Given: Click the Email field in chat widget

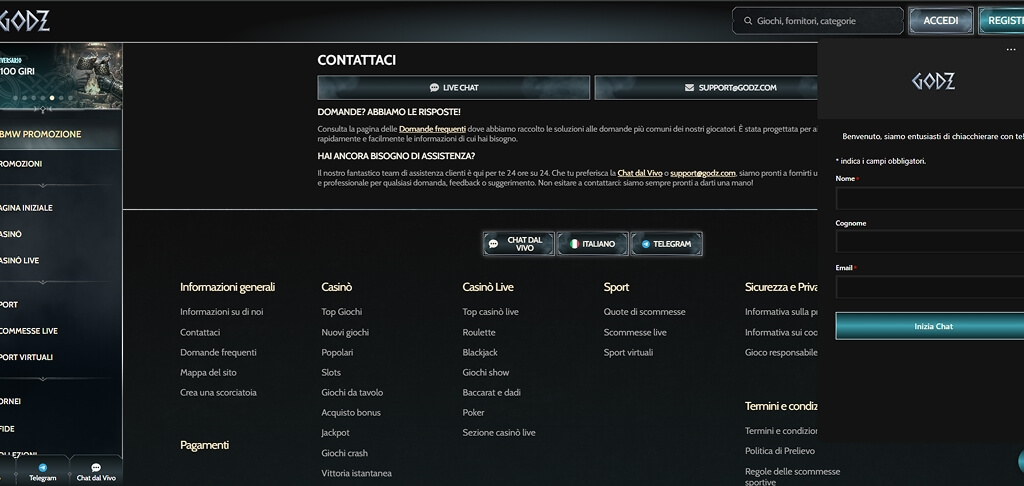Looking at the screenshot, I should tap(930, 287).
